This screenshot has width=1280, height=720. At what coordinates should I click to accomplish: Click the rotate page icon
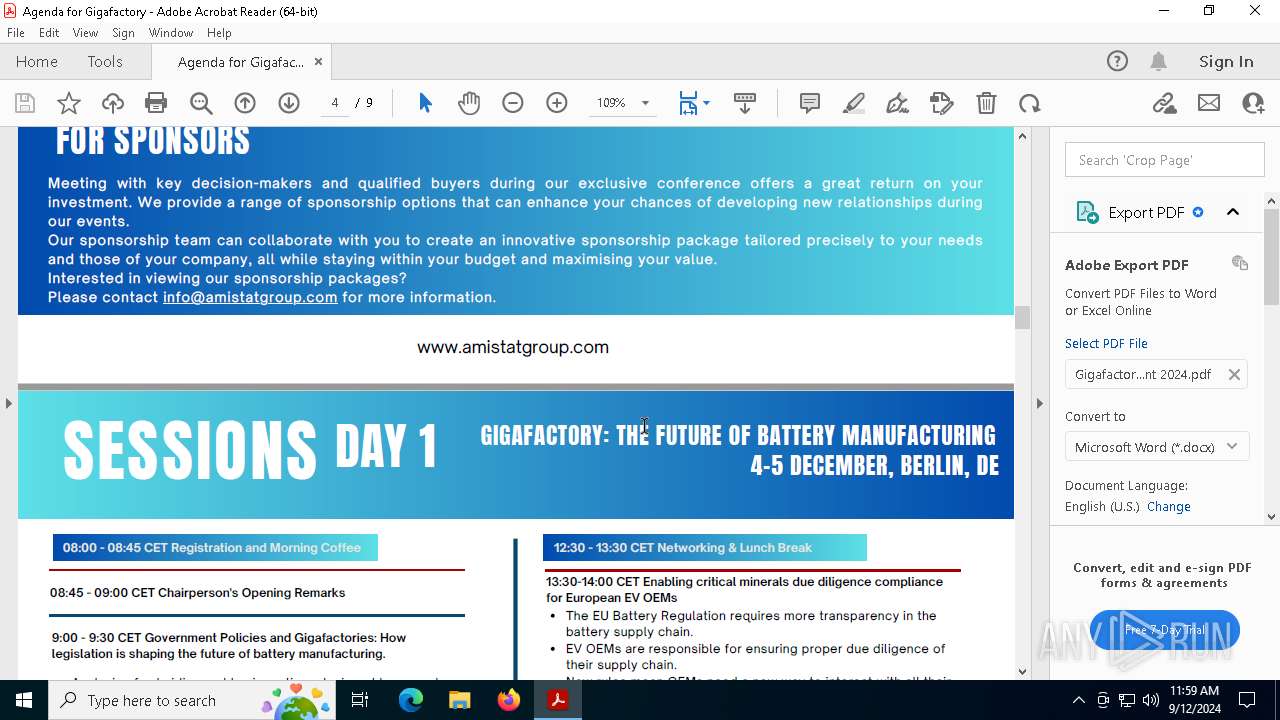1030,103
